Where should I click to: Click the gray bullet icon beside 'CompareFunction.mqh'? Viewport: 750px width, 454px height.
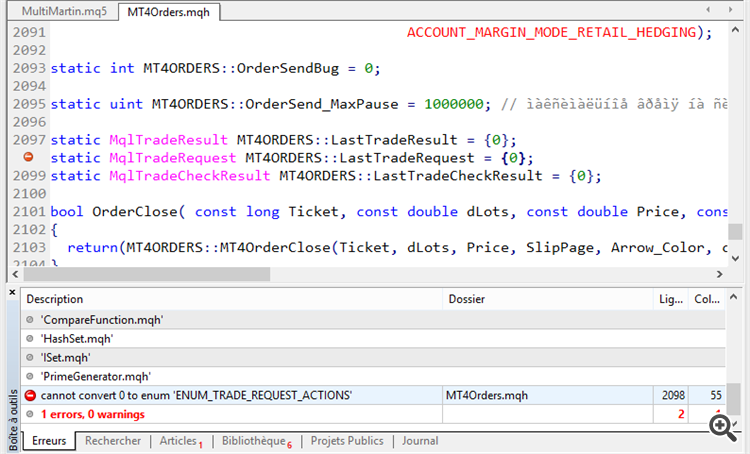30,320
